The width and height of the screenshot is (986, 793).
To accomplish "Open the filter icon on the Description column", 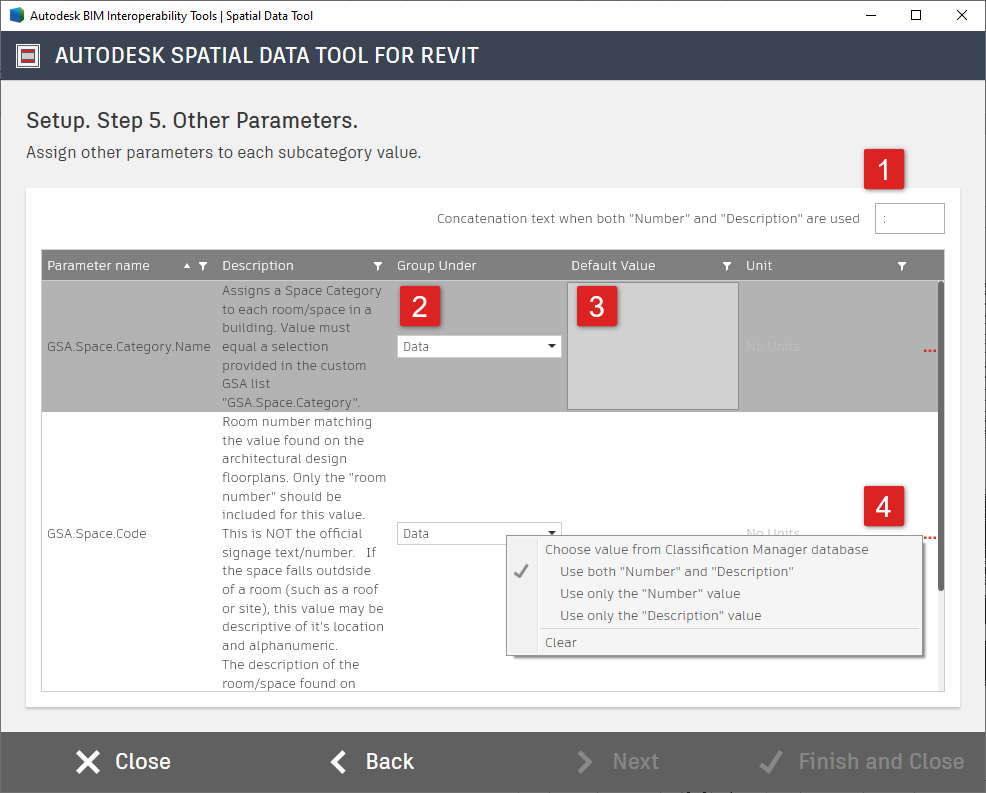I will 378,265.
